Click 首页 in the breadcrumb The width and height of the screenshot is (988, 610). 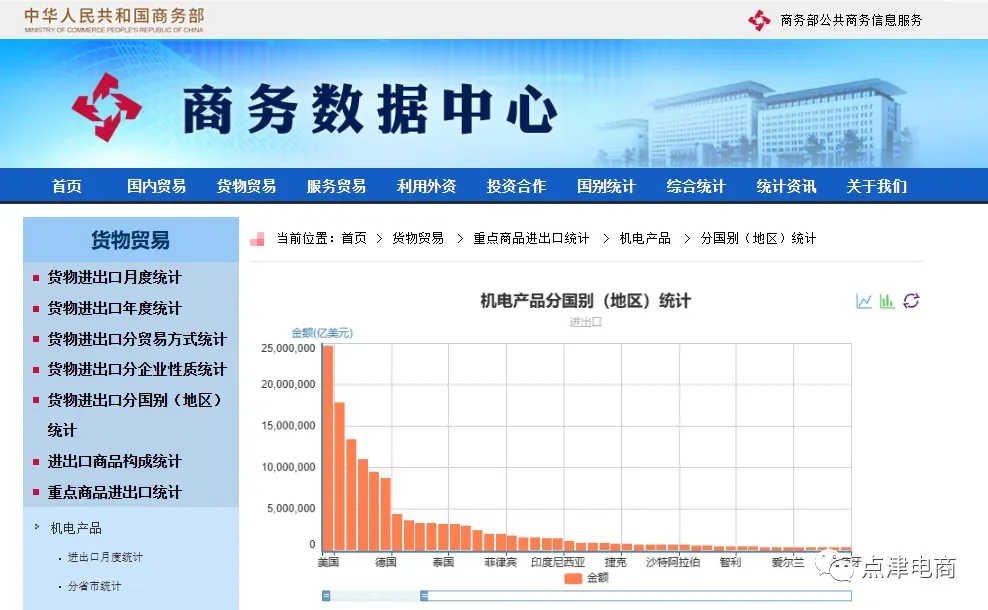point(354,238)
